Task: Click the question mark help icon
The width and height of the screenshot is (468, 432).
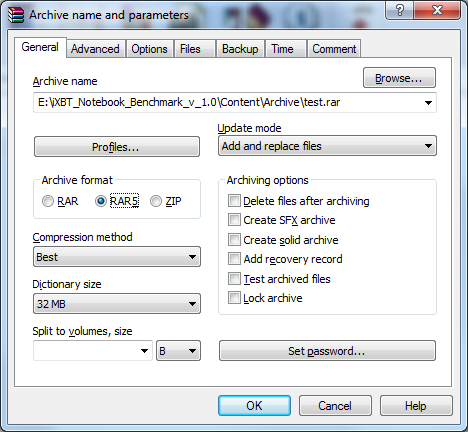Action: tap(400, 10)
